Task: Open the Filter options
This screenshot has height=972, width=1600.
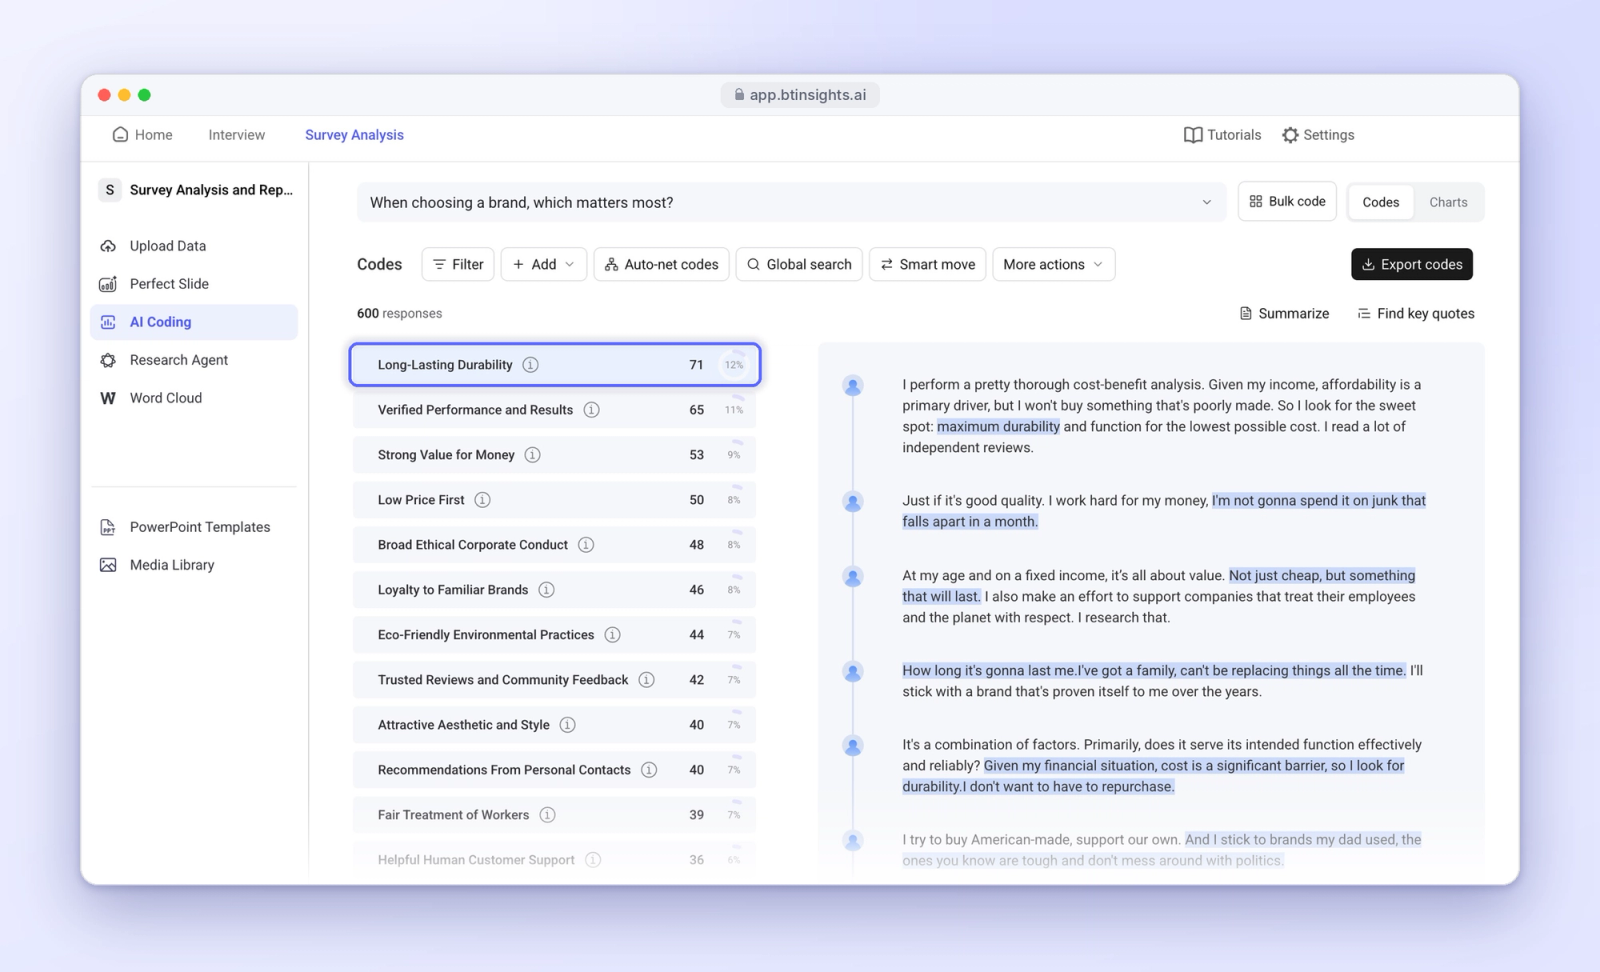Action: coord(458,264)
